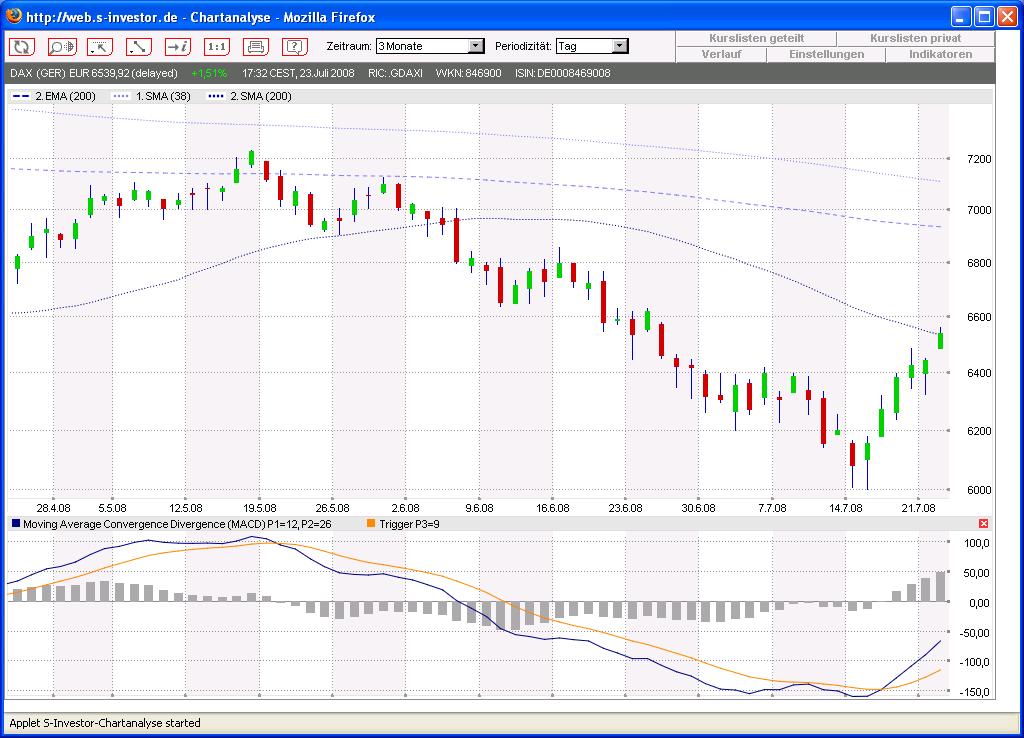Click the 23.6.08 date axis label
The height and width of the screenshot is (738, 1024).
point(625,507)
